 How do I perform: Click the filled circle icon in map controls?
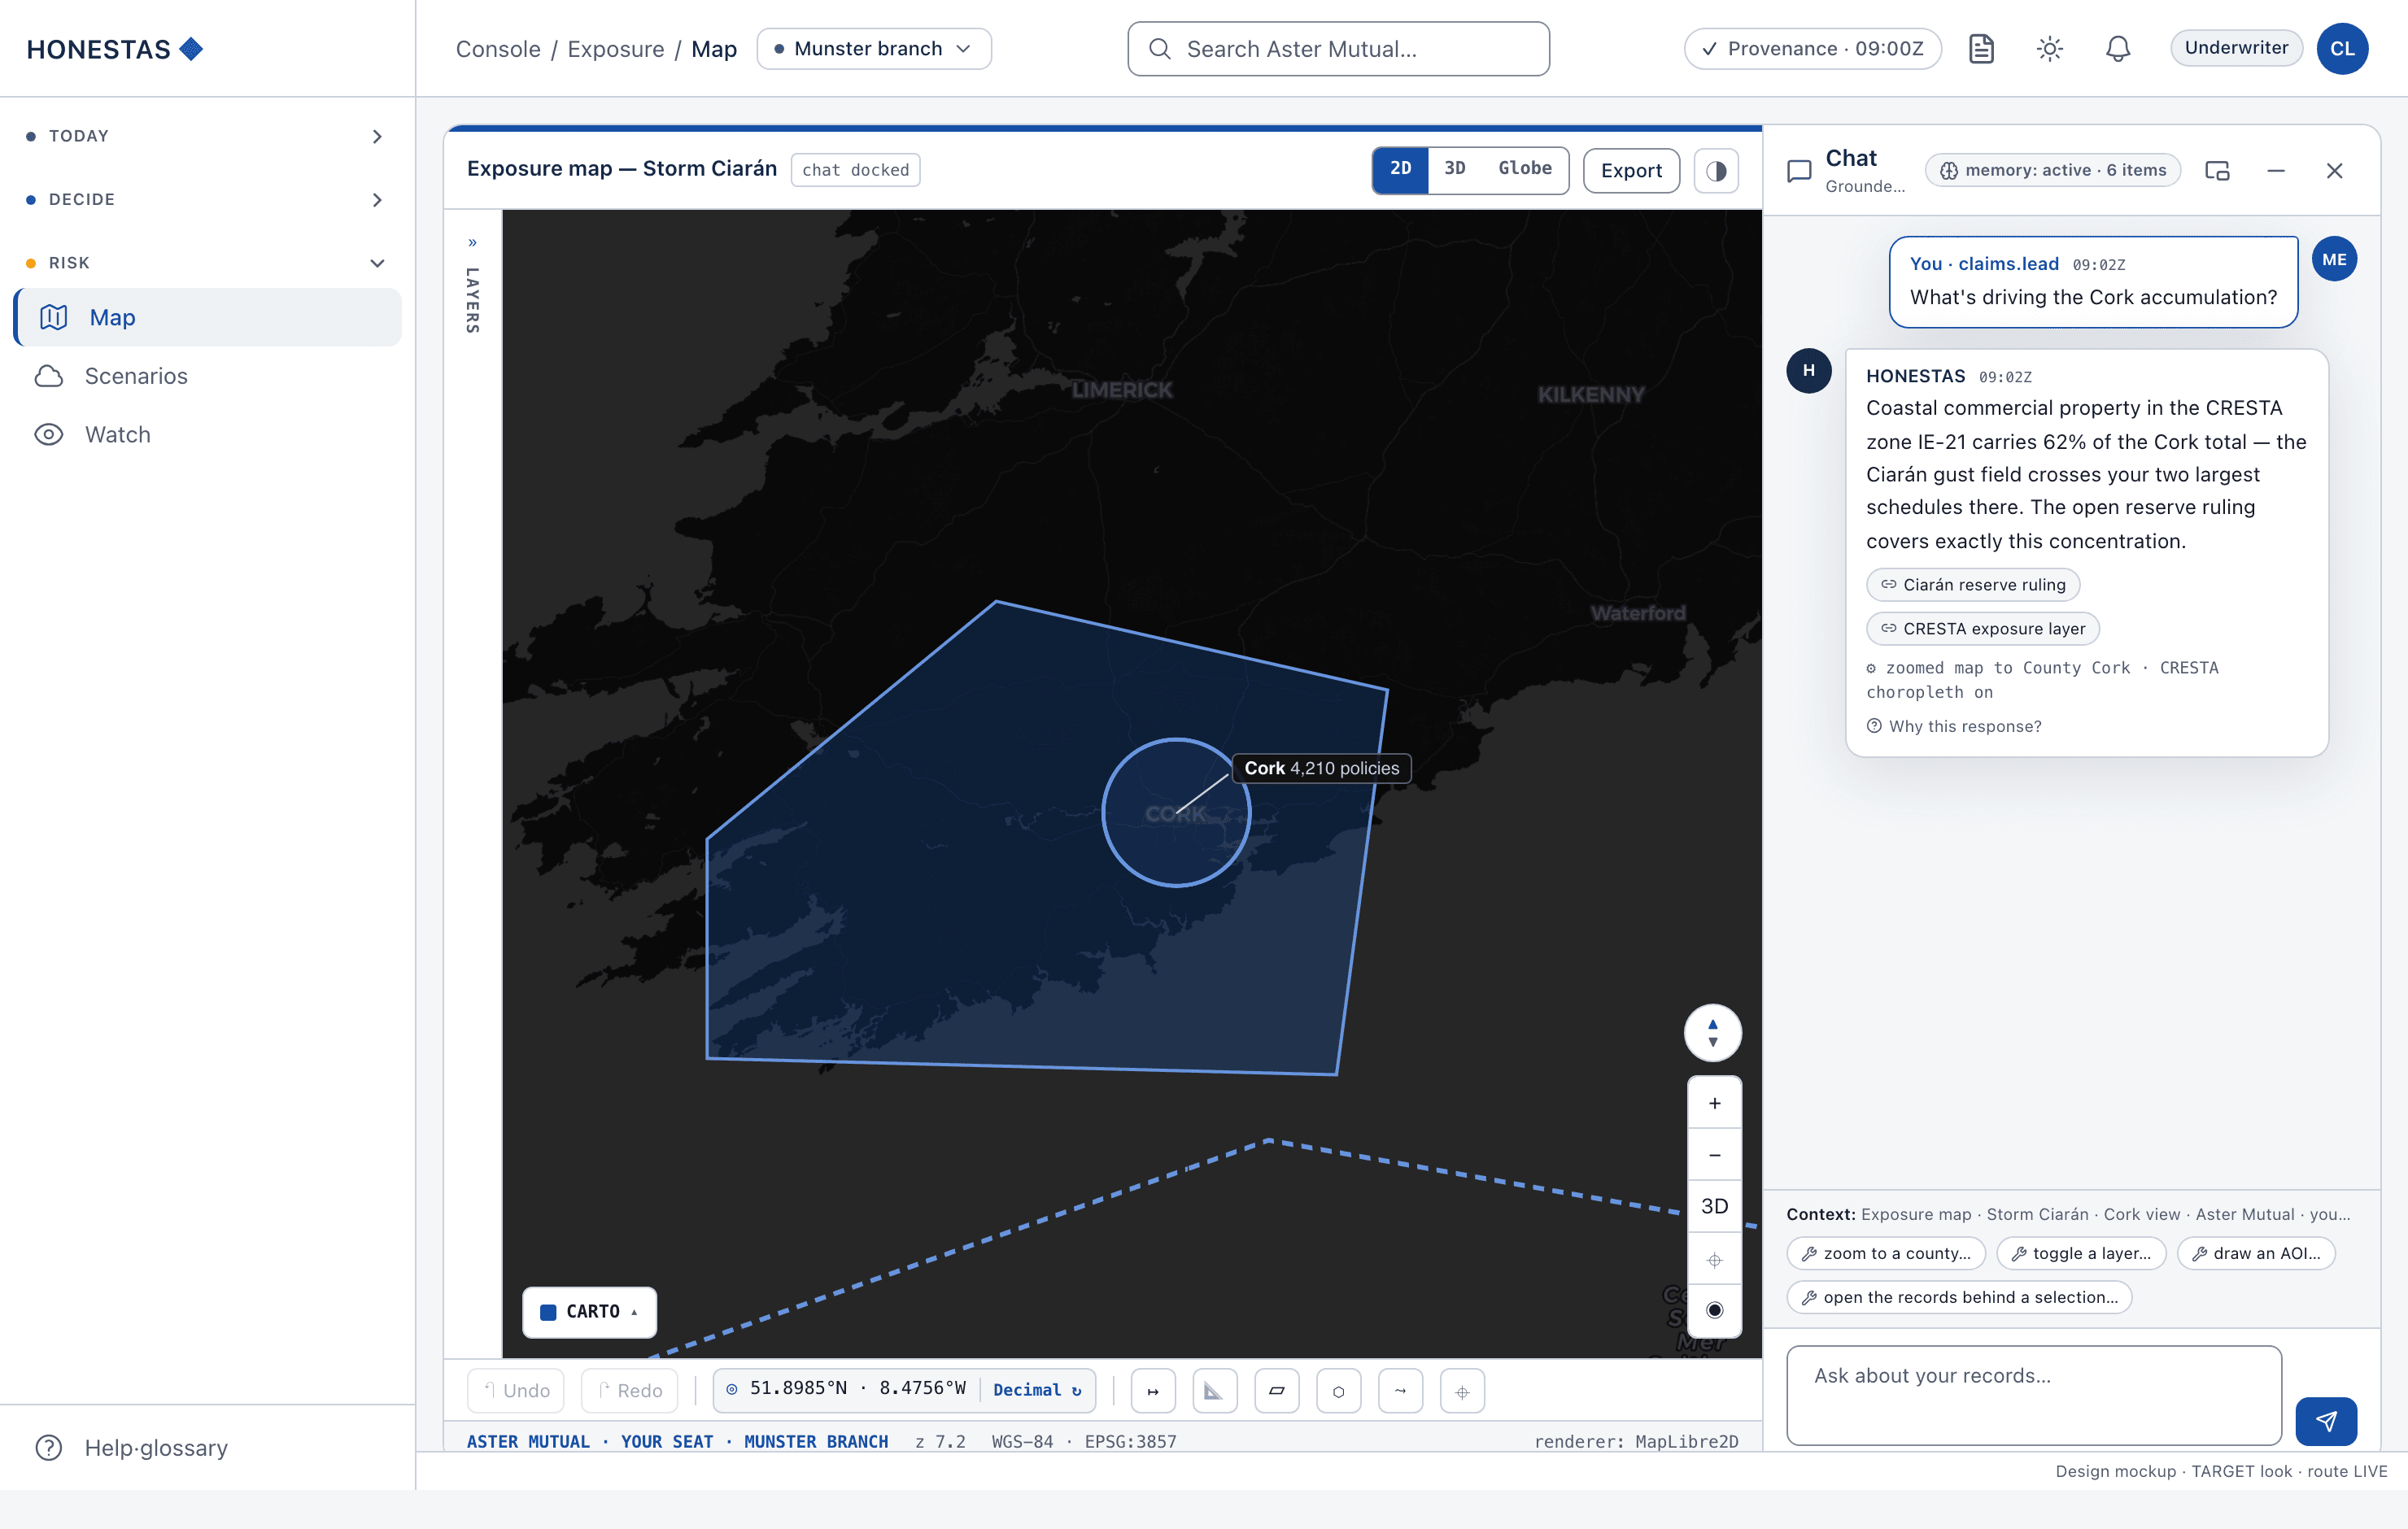1714,1310
